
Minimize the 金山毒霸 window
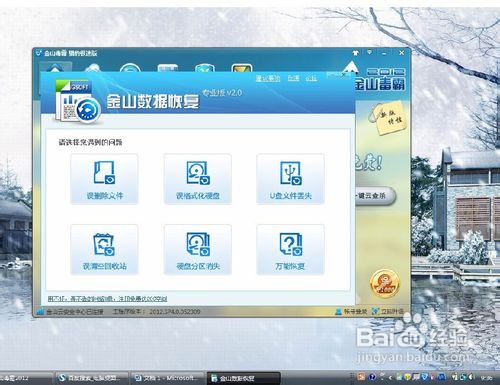(384, 53)
